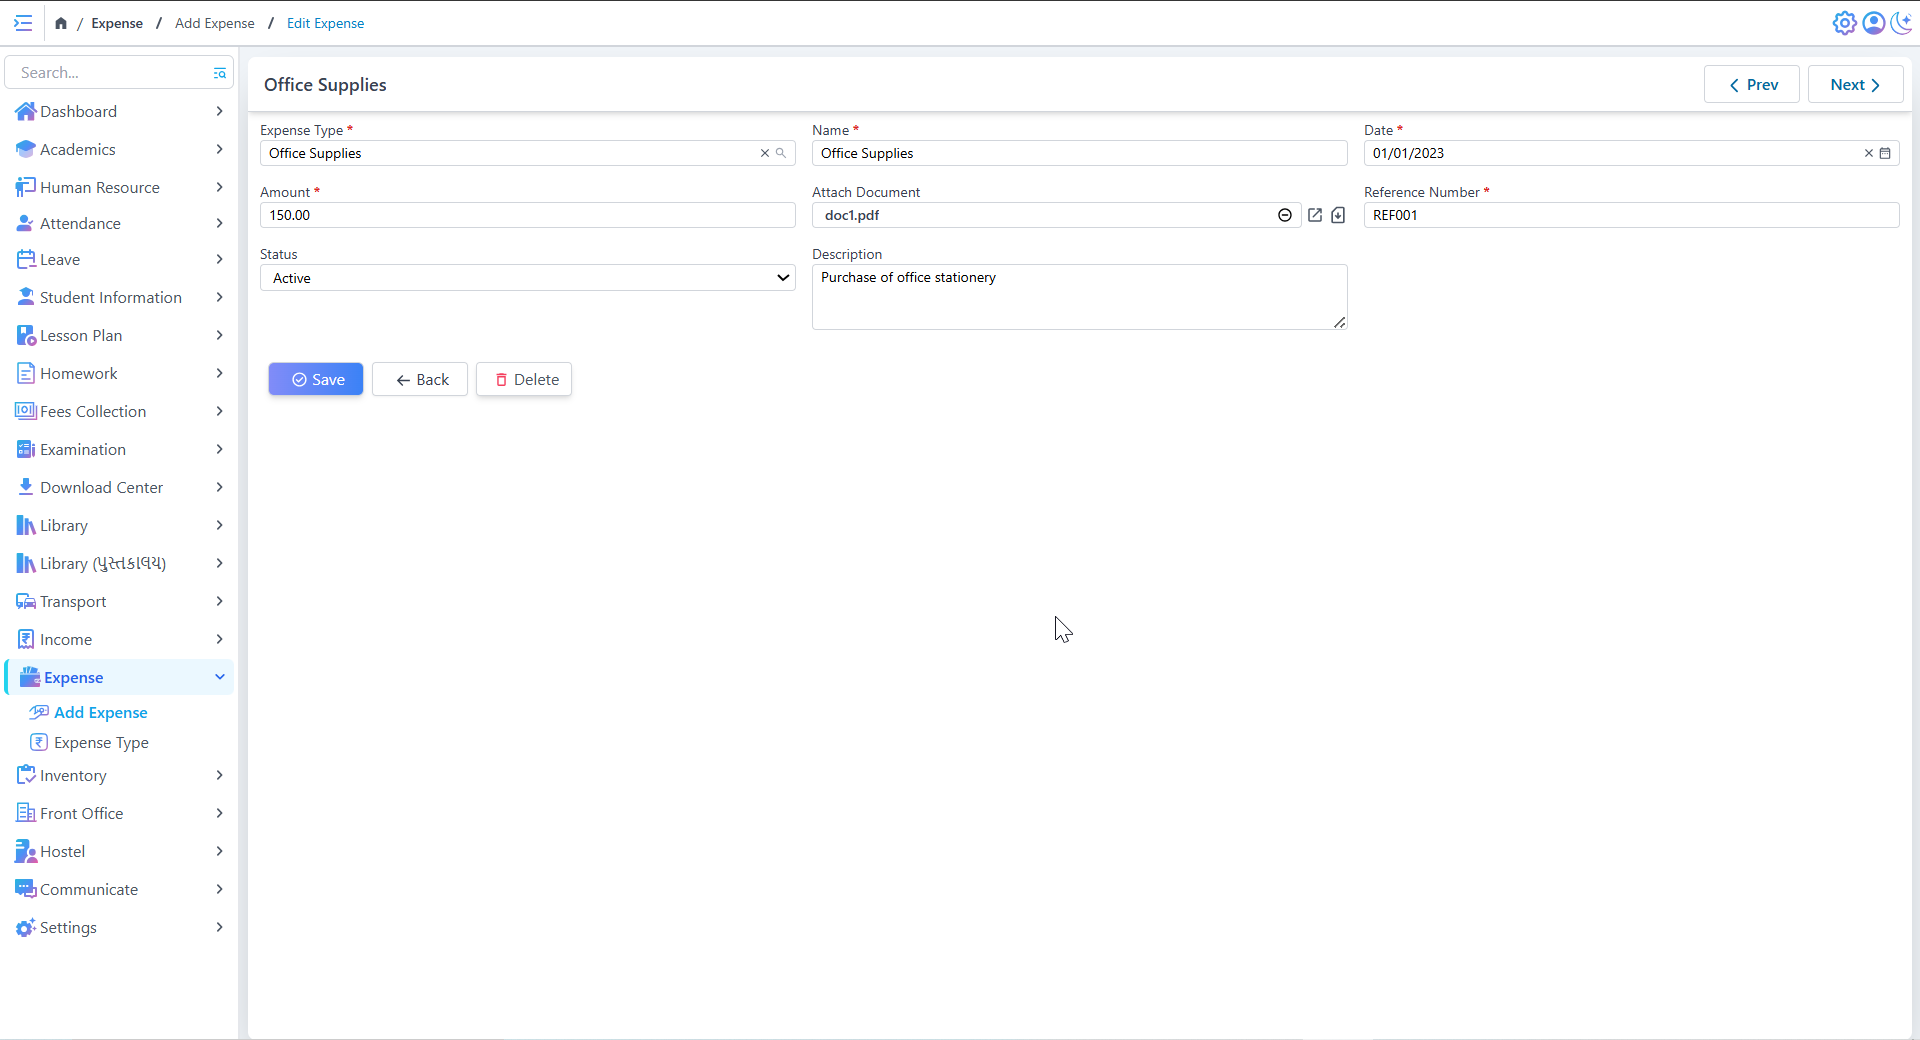1920x1040 pixels.
Task: Toggle dark mode moon icon
Action: click(1901, 23)
